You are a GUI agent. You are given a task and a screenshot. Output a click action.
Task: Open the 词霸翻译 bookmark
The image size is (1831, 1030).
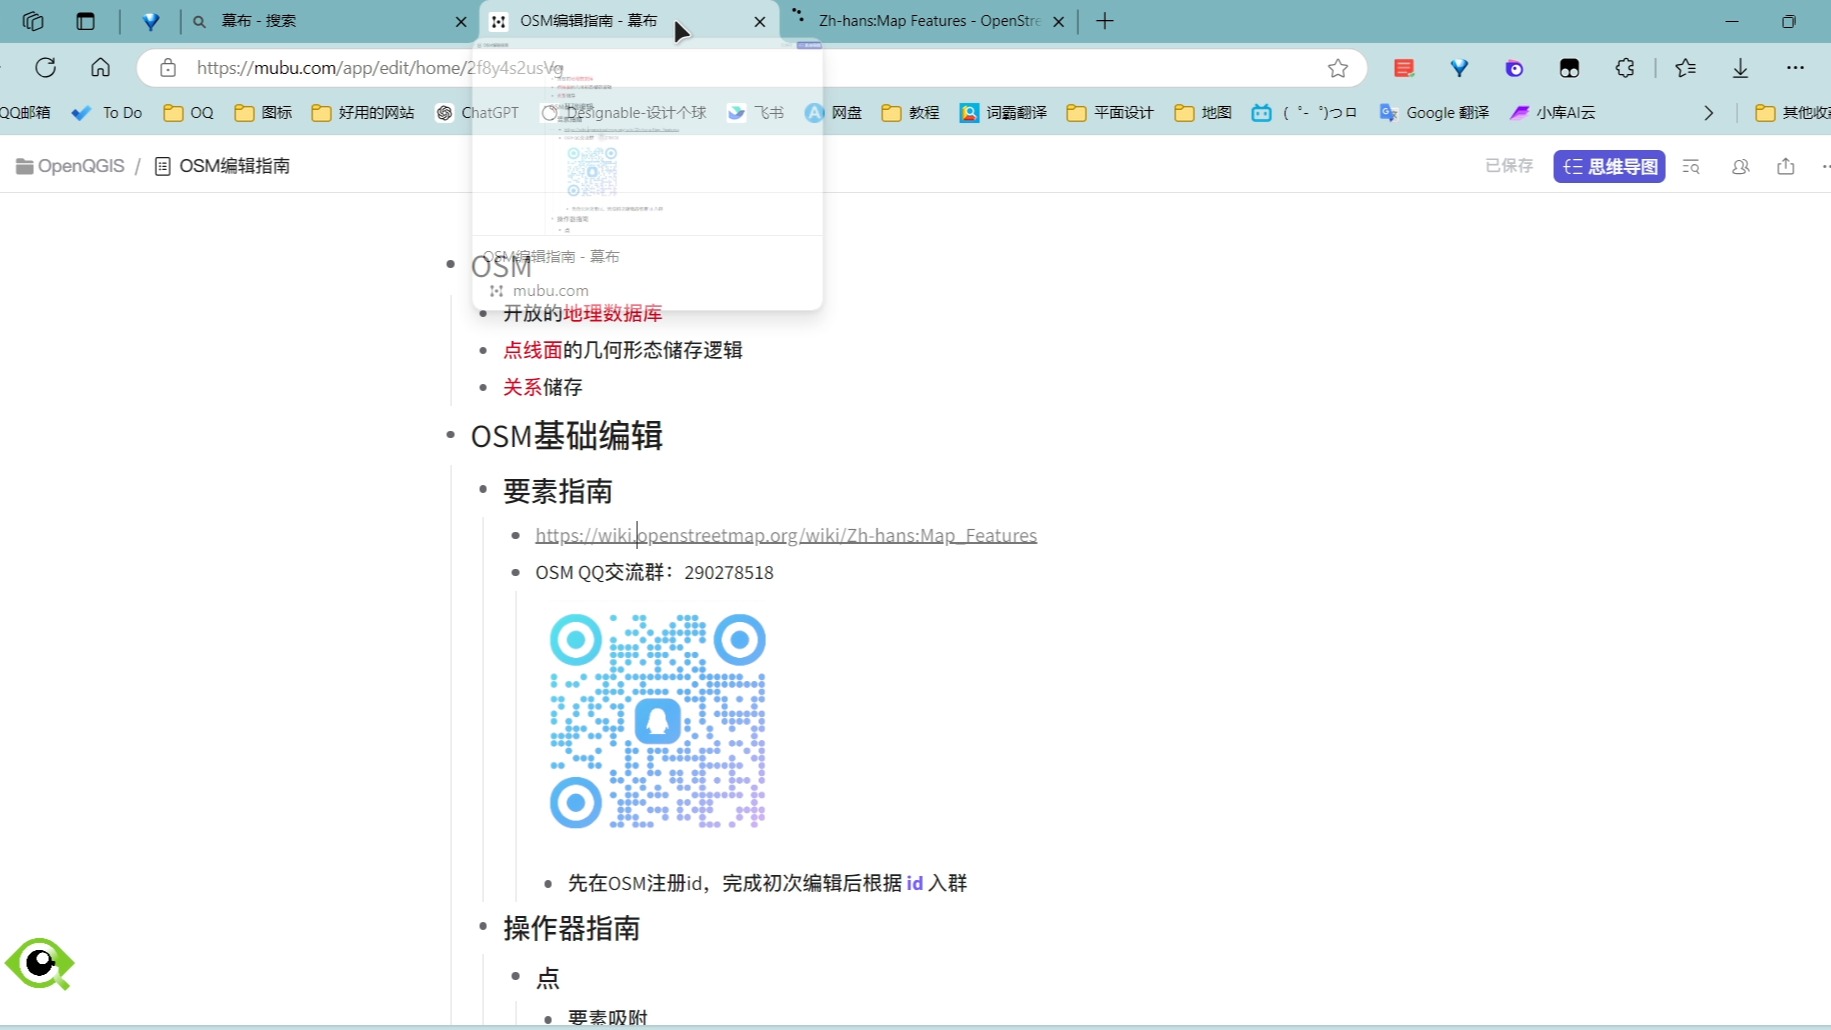pos(1003,113)
